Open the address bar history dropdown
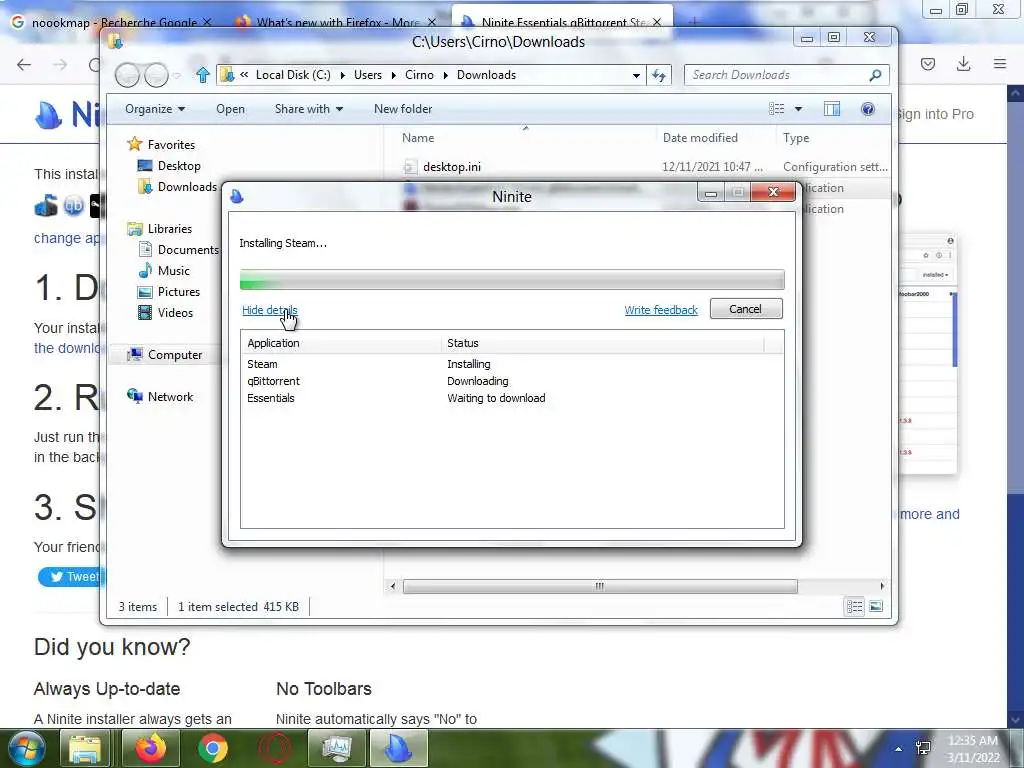Image resolution: width=1024 pixels, height=768 pixels. [x=636, y=75]
